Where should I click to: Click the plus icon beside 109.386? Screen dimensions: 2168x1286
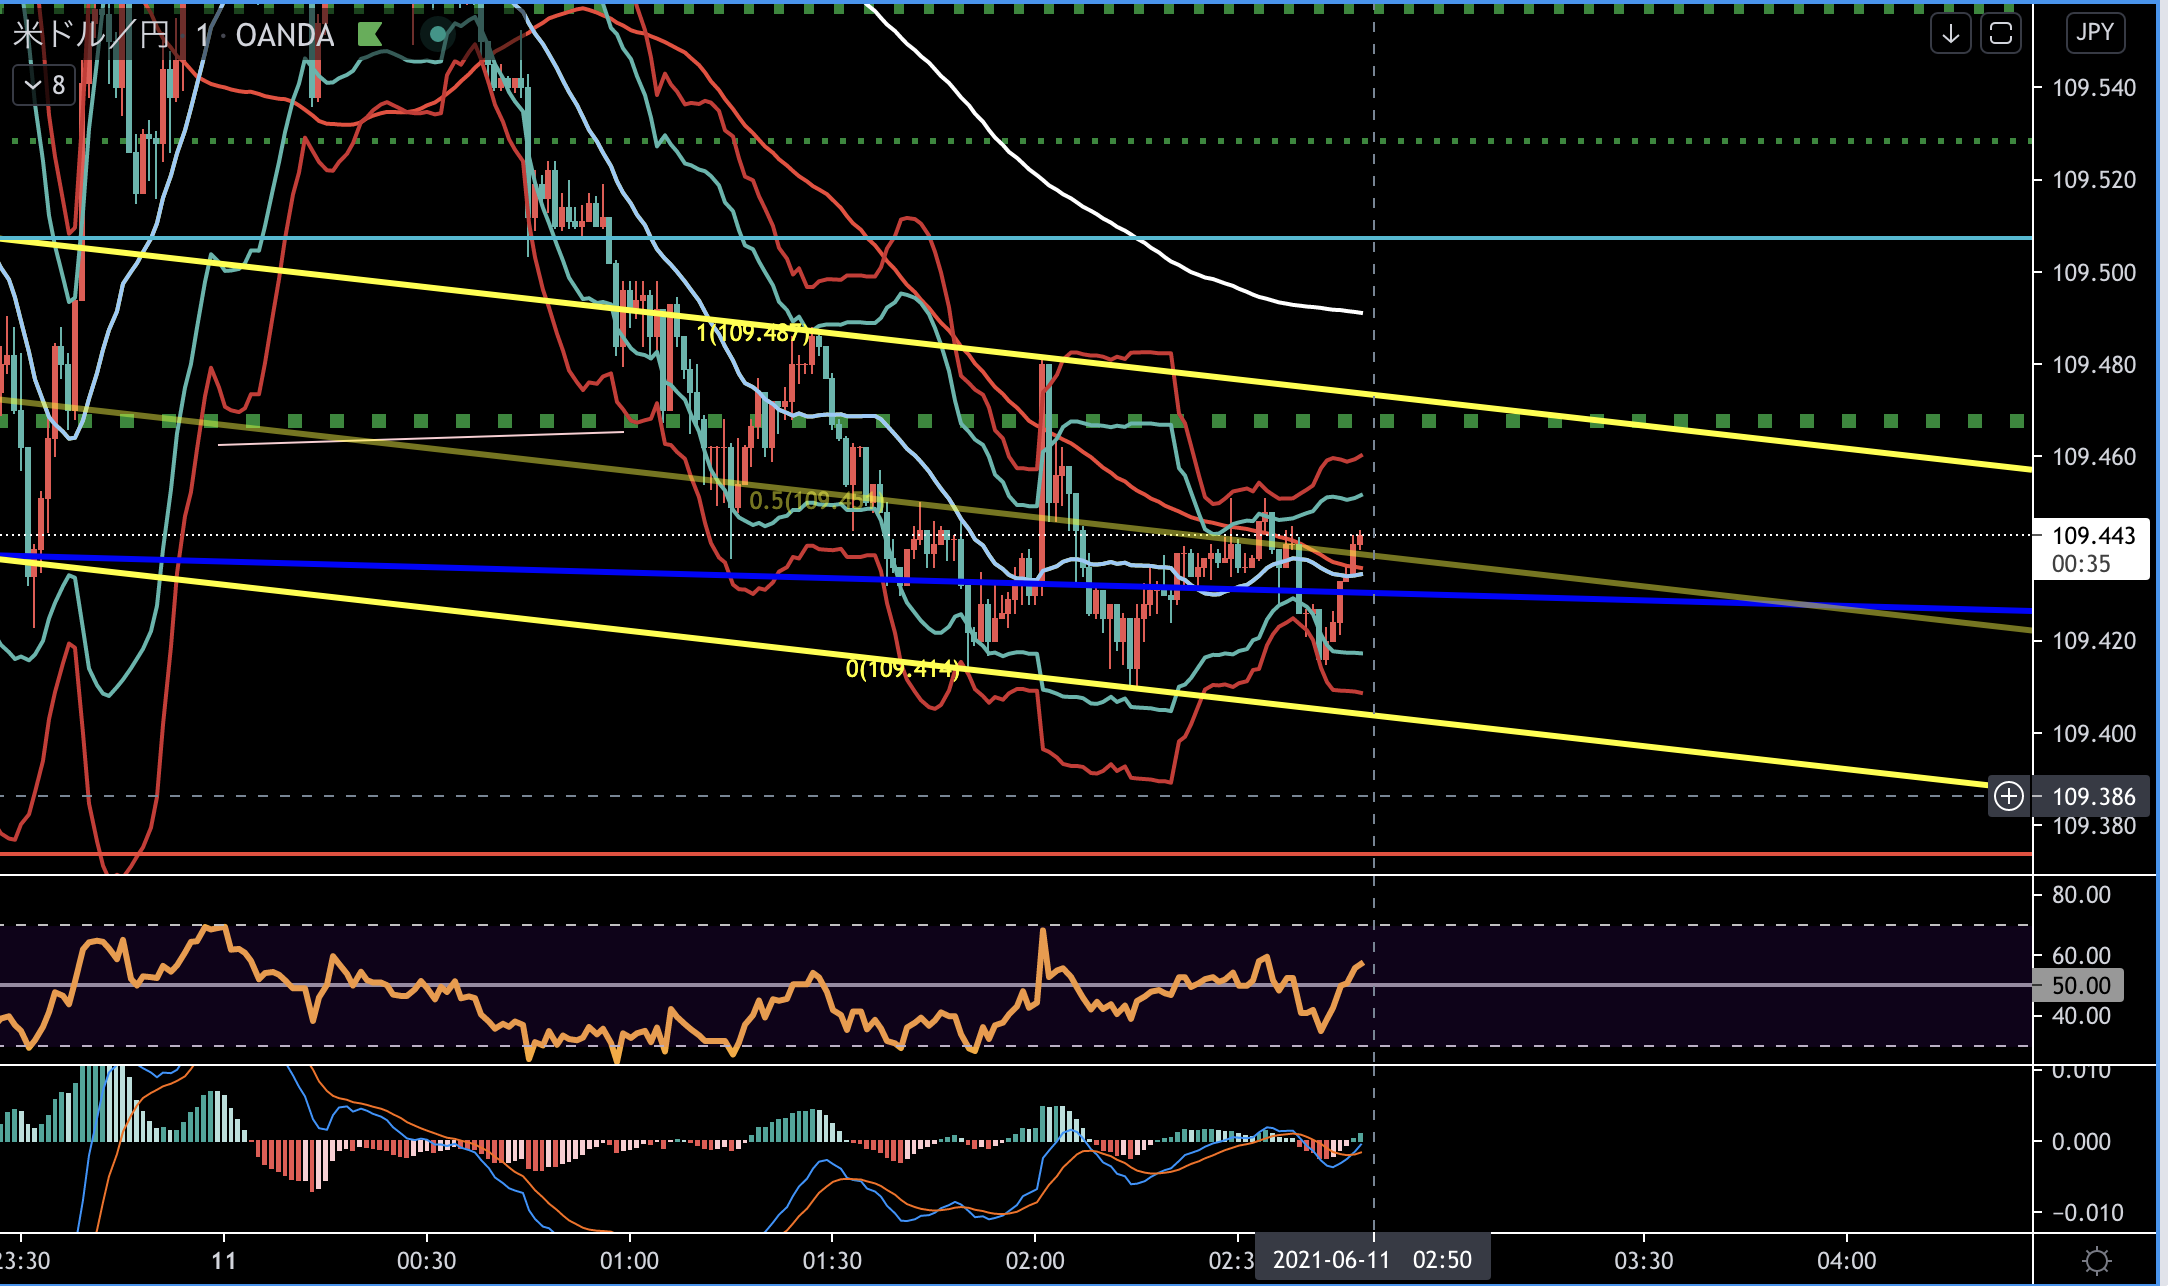tap(2009, 796)
